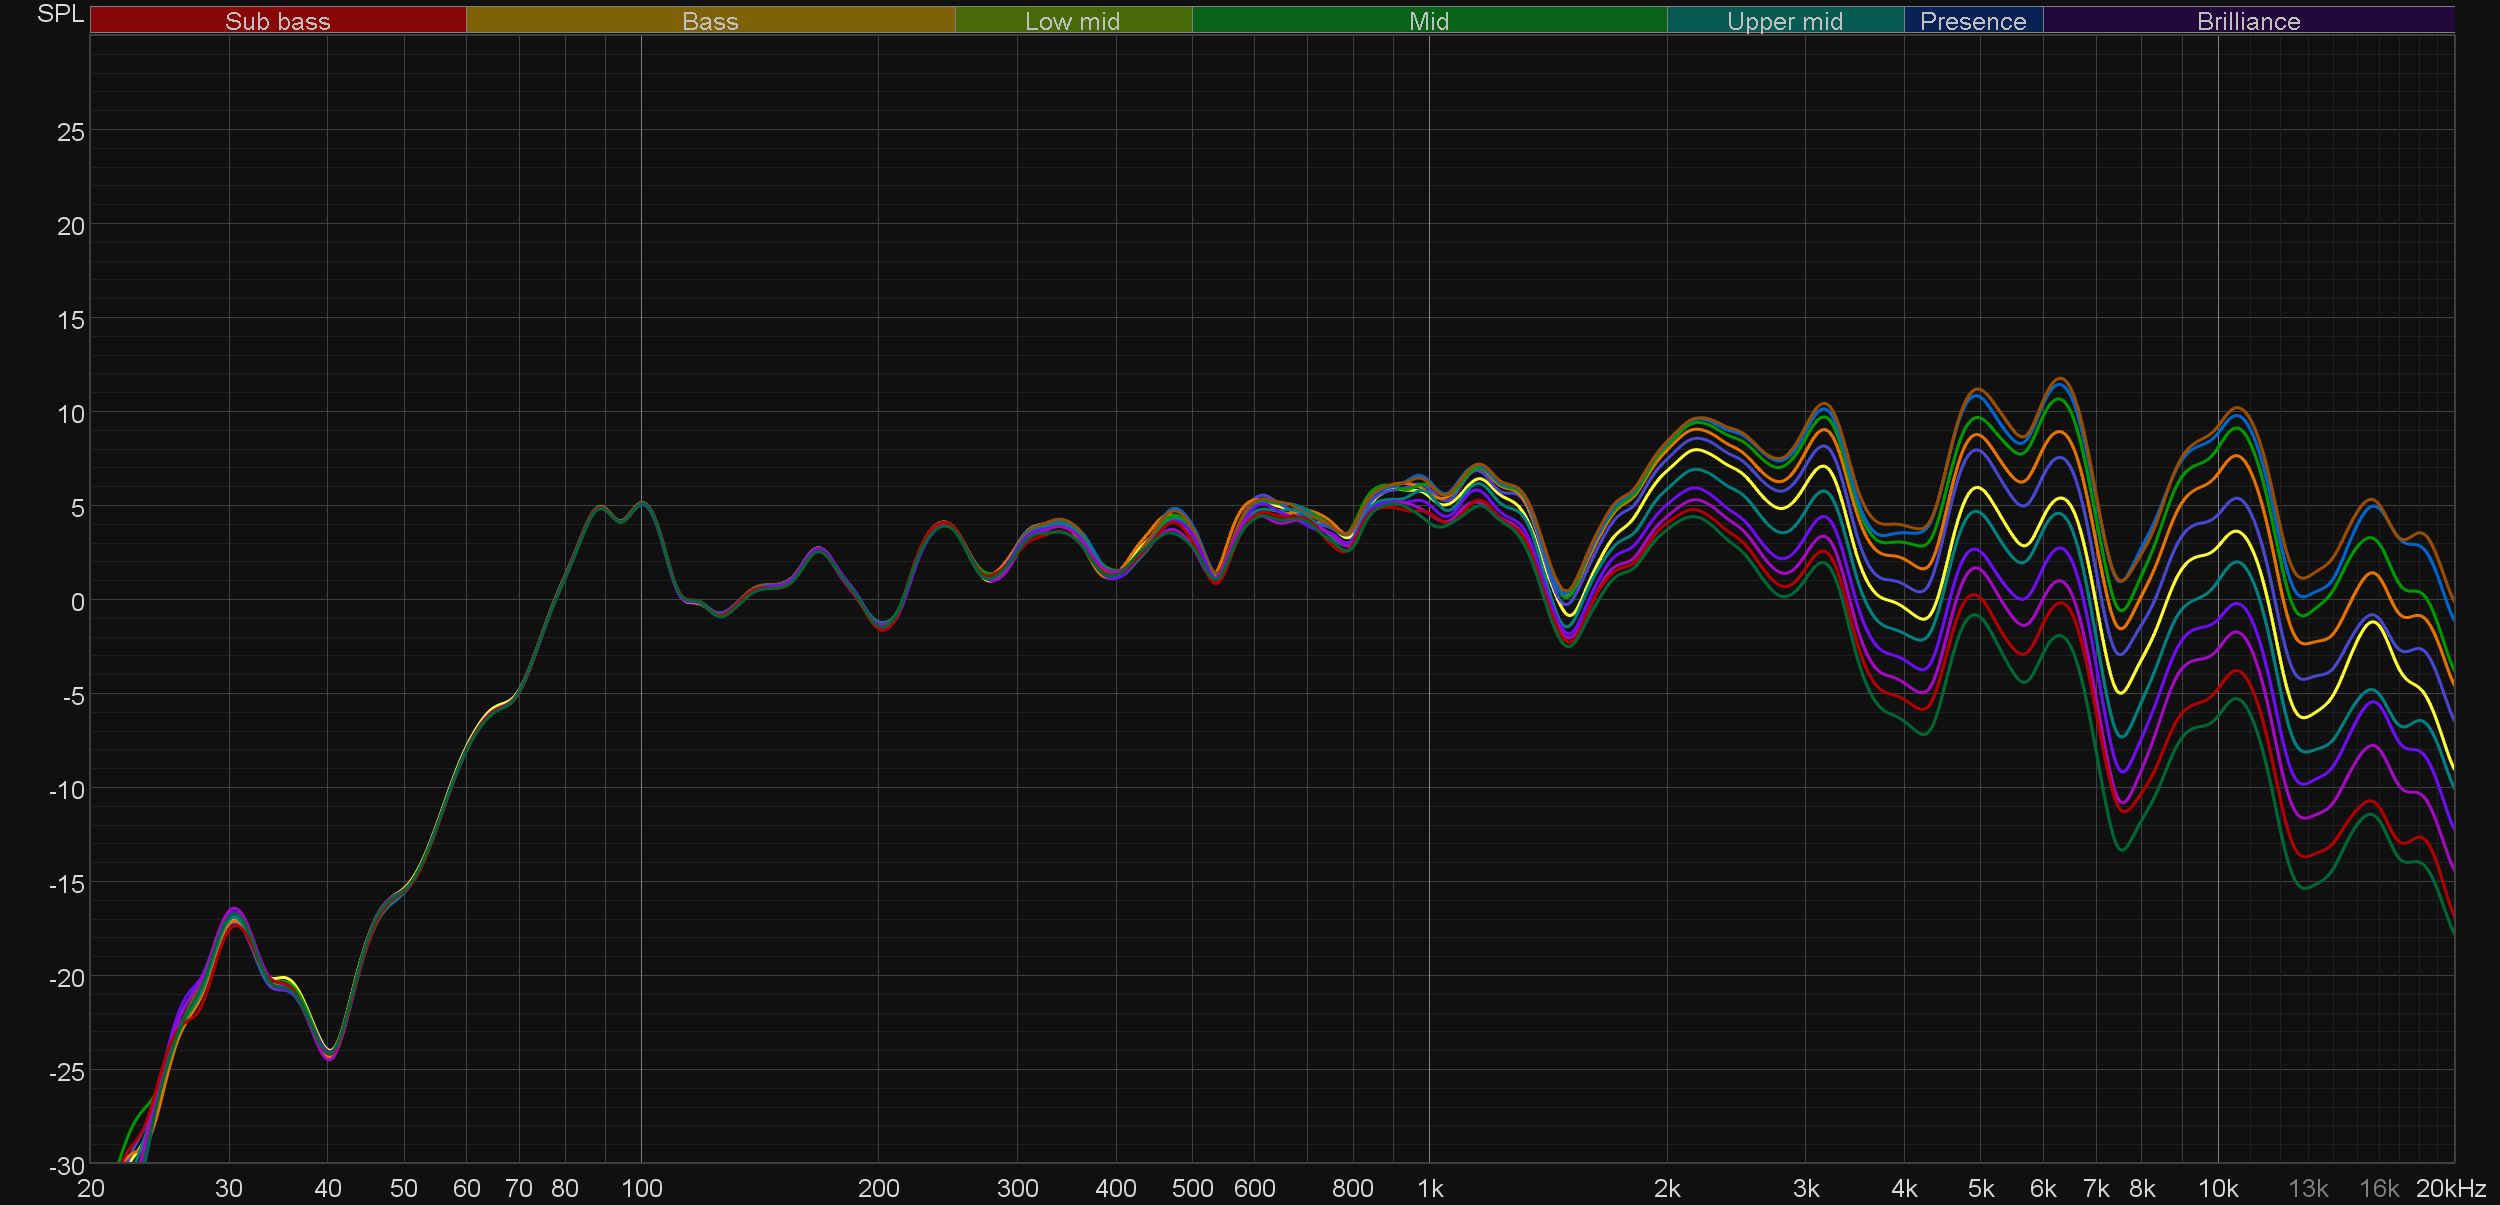This screenshot has width=2500, height=1205.
Task: Click the 1k frequency axis label
Action: click(1430, 1188)
